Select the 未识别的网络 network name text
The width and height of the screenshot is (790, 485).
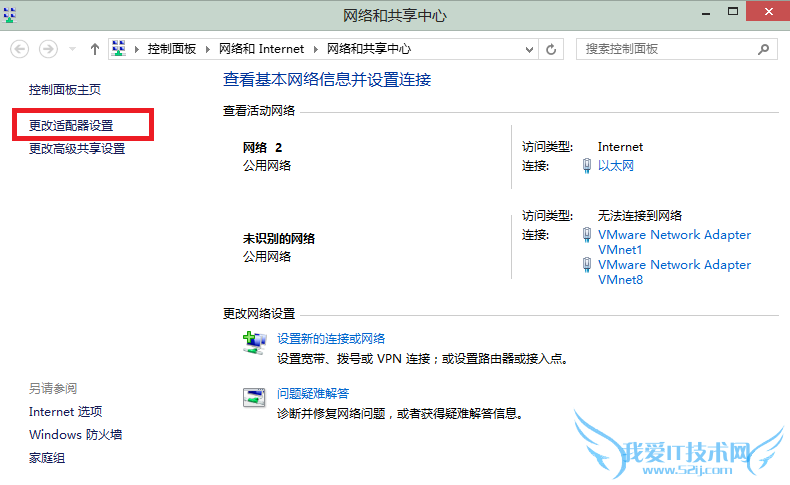tap(279, 239)
